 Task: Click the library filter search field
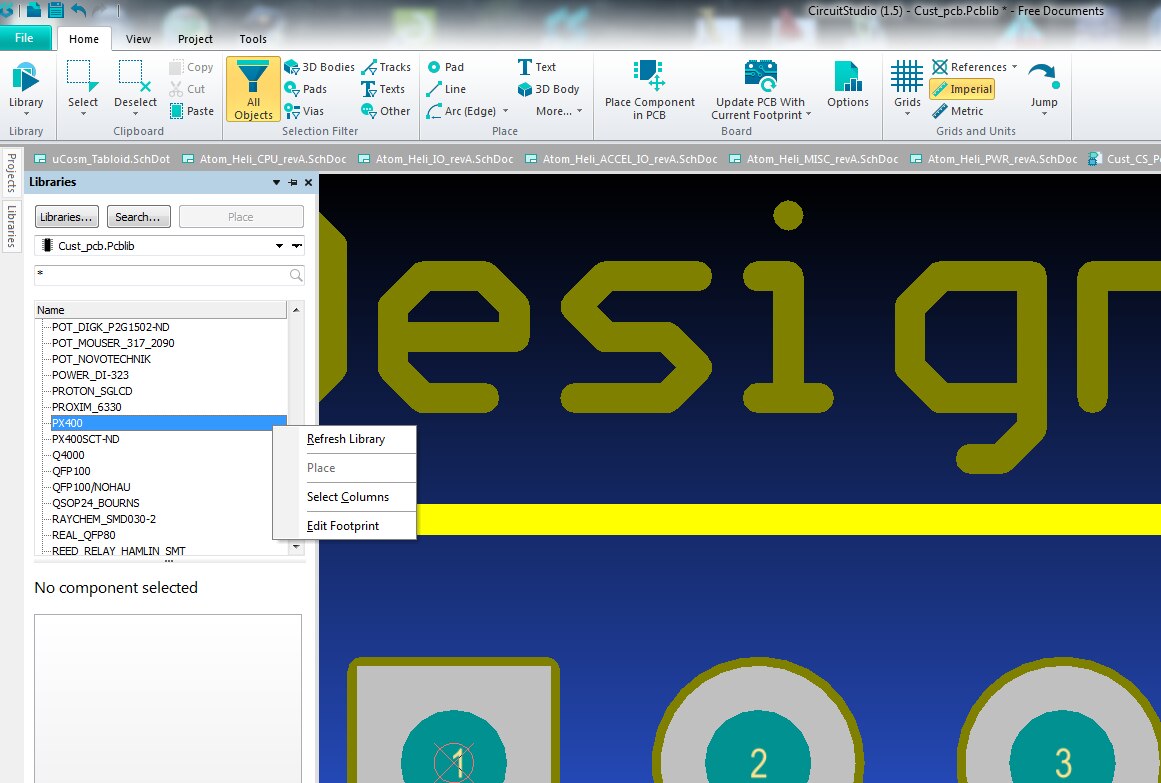(x=160, y=275)
